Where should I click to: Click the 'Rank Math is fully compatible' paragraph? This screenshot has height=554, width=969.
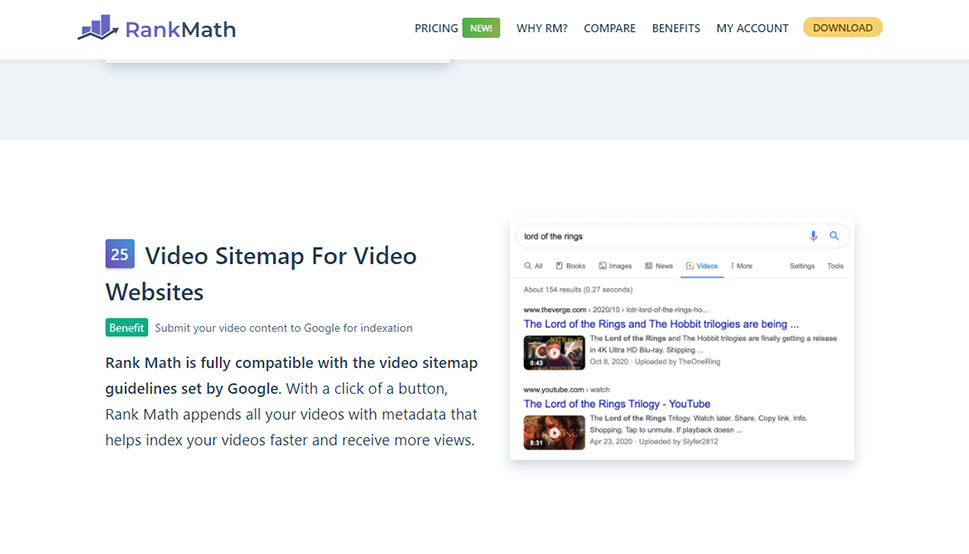pyautogui.click(x=291, y=401)
